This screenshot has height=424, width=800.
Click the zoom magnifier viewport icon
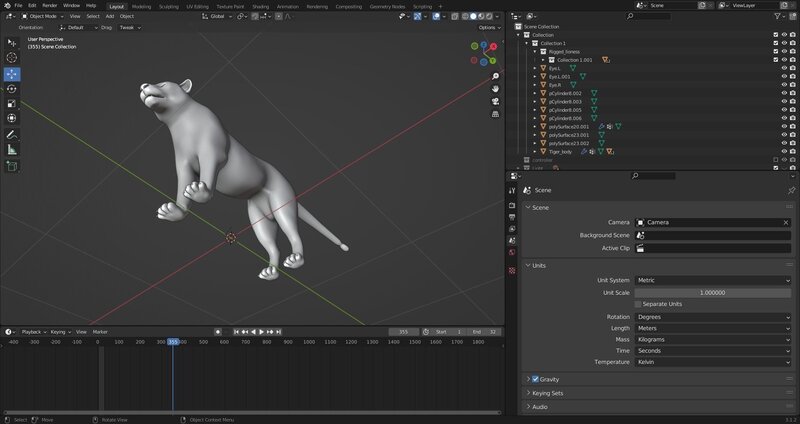click(x=495, y=76)
